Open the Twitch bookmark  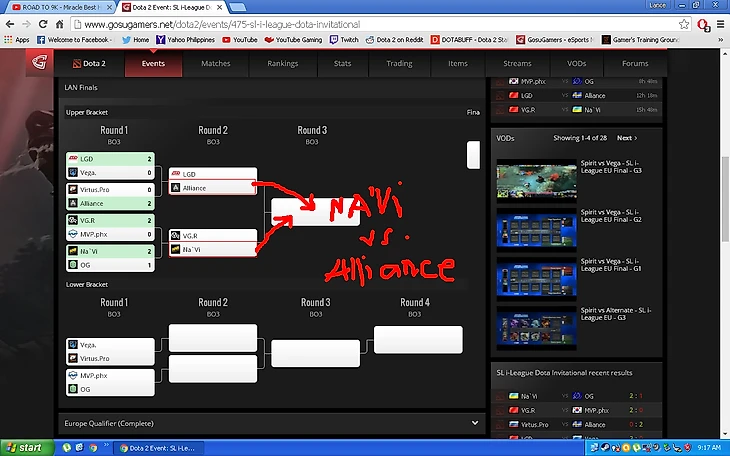pyautogui.click(x=343, y=40)
